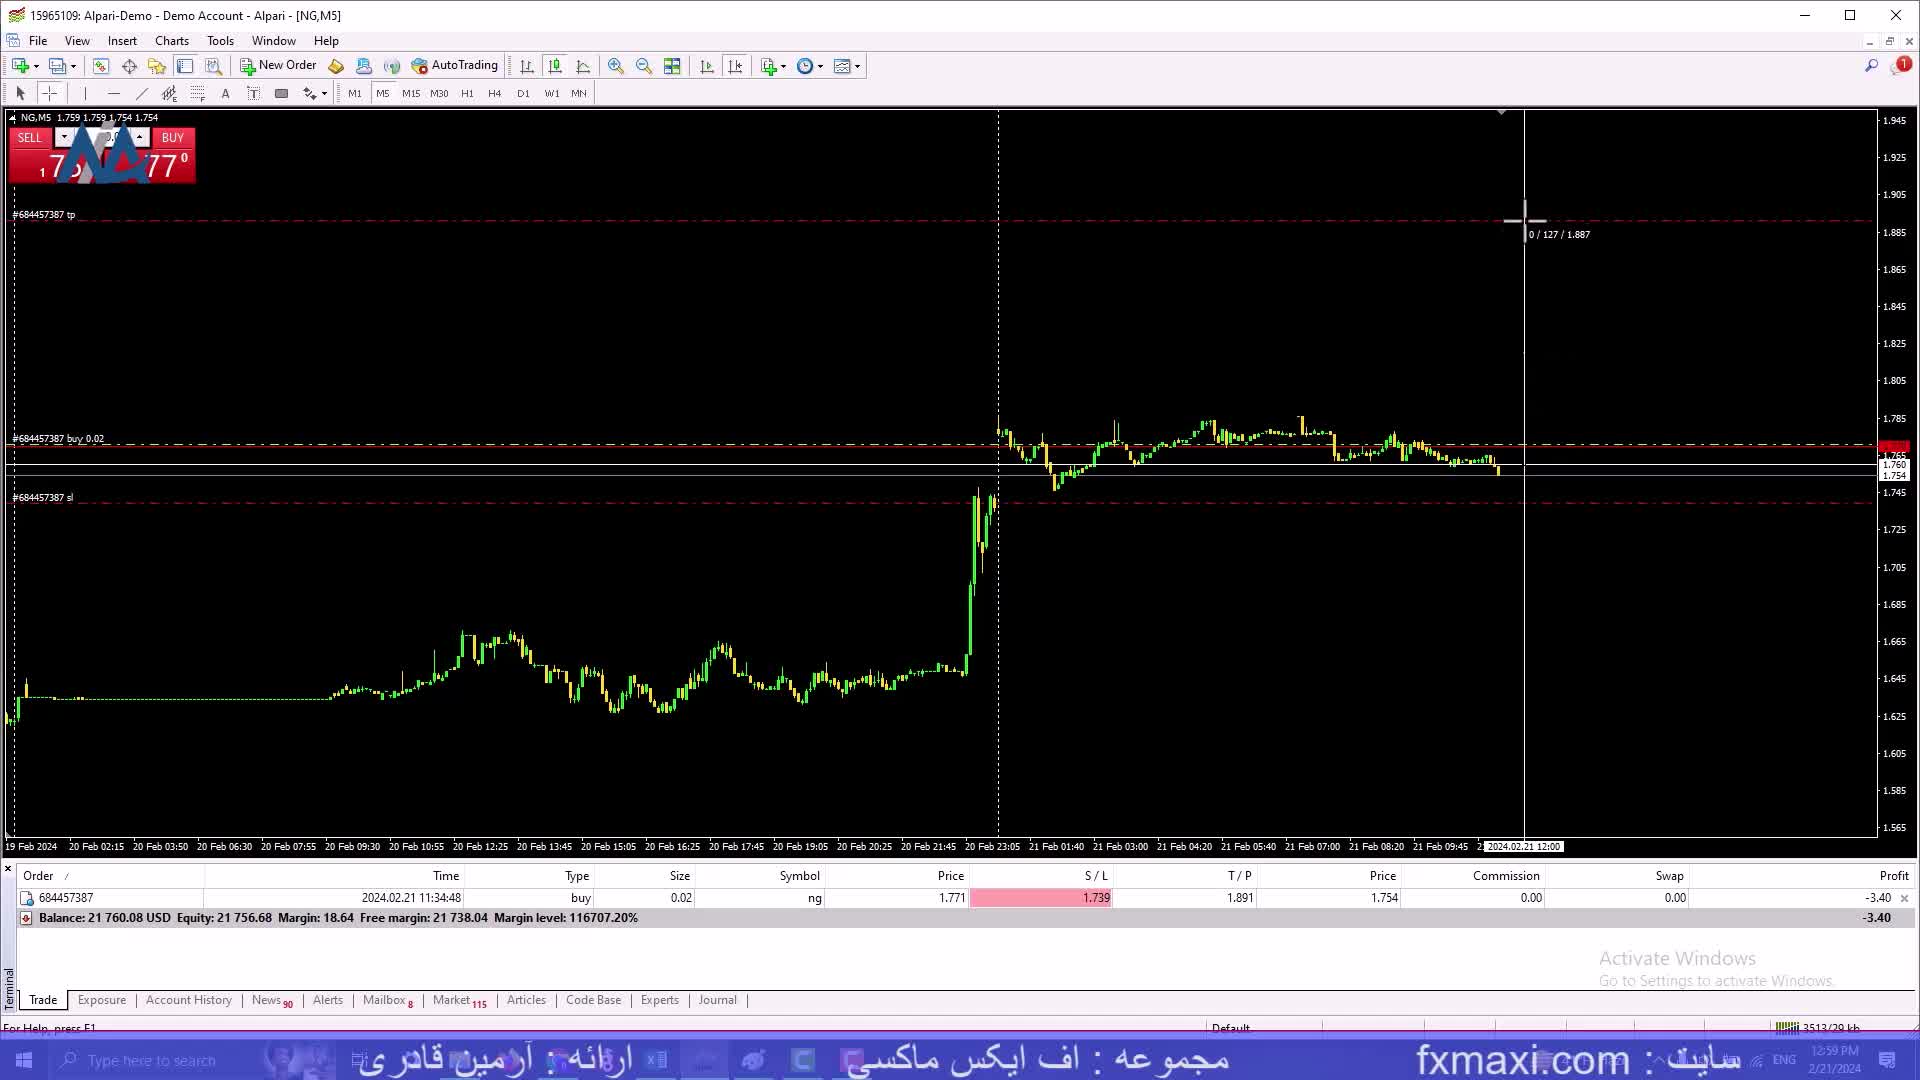Image resolution: width=1920 pixels, height=1080 pixels.
Task: Select the crosshair cursor tool
Action: (x=49, y=93)
